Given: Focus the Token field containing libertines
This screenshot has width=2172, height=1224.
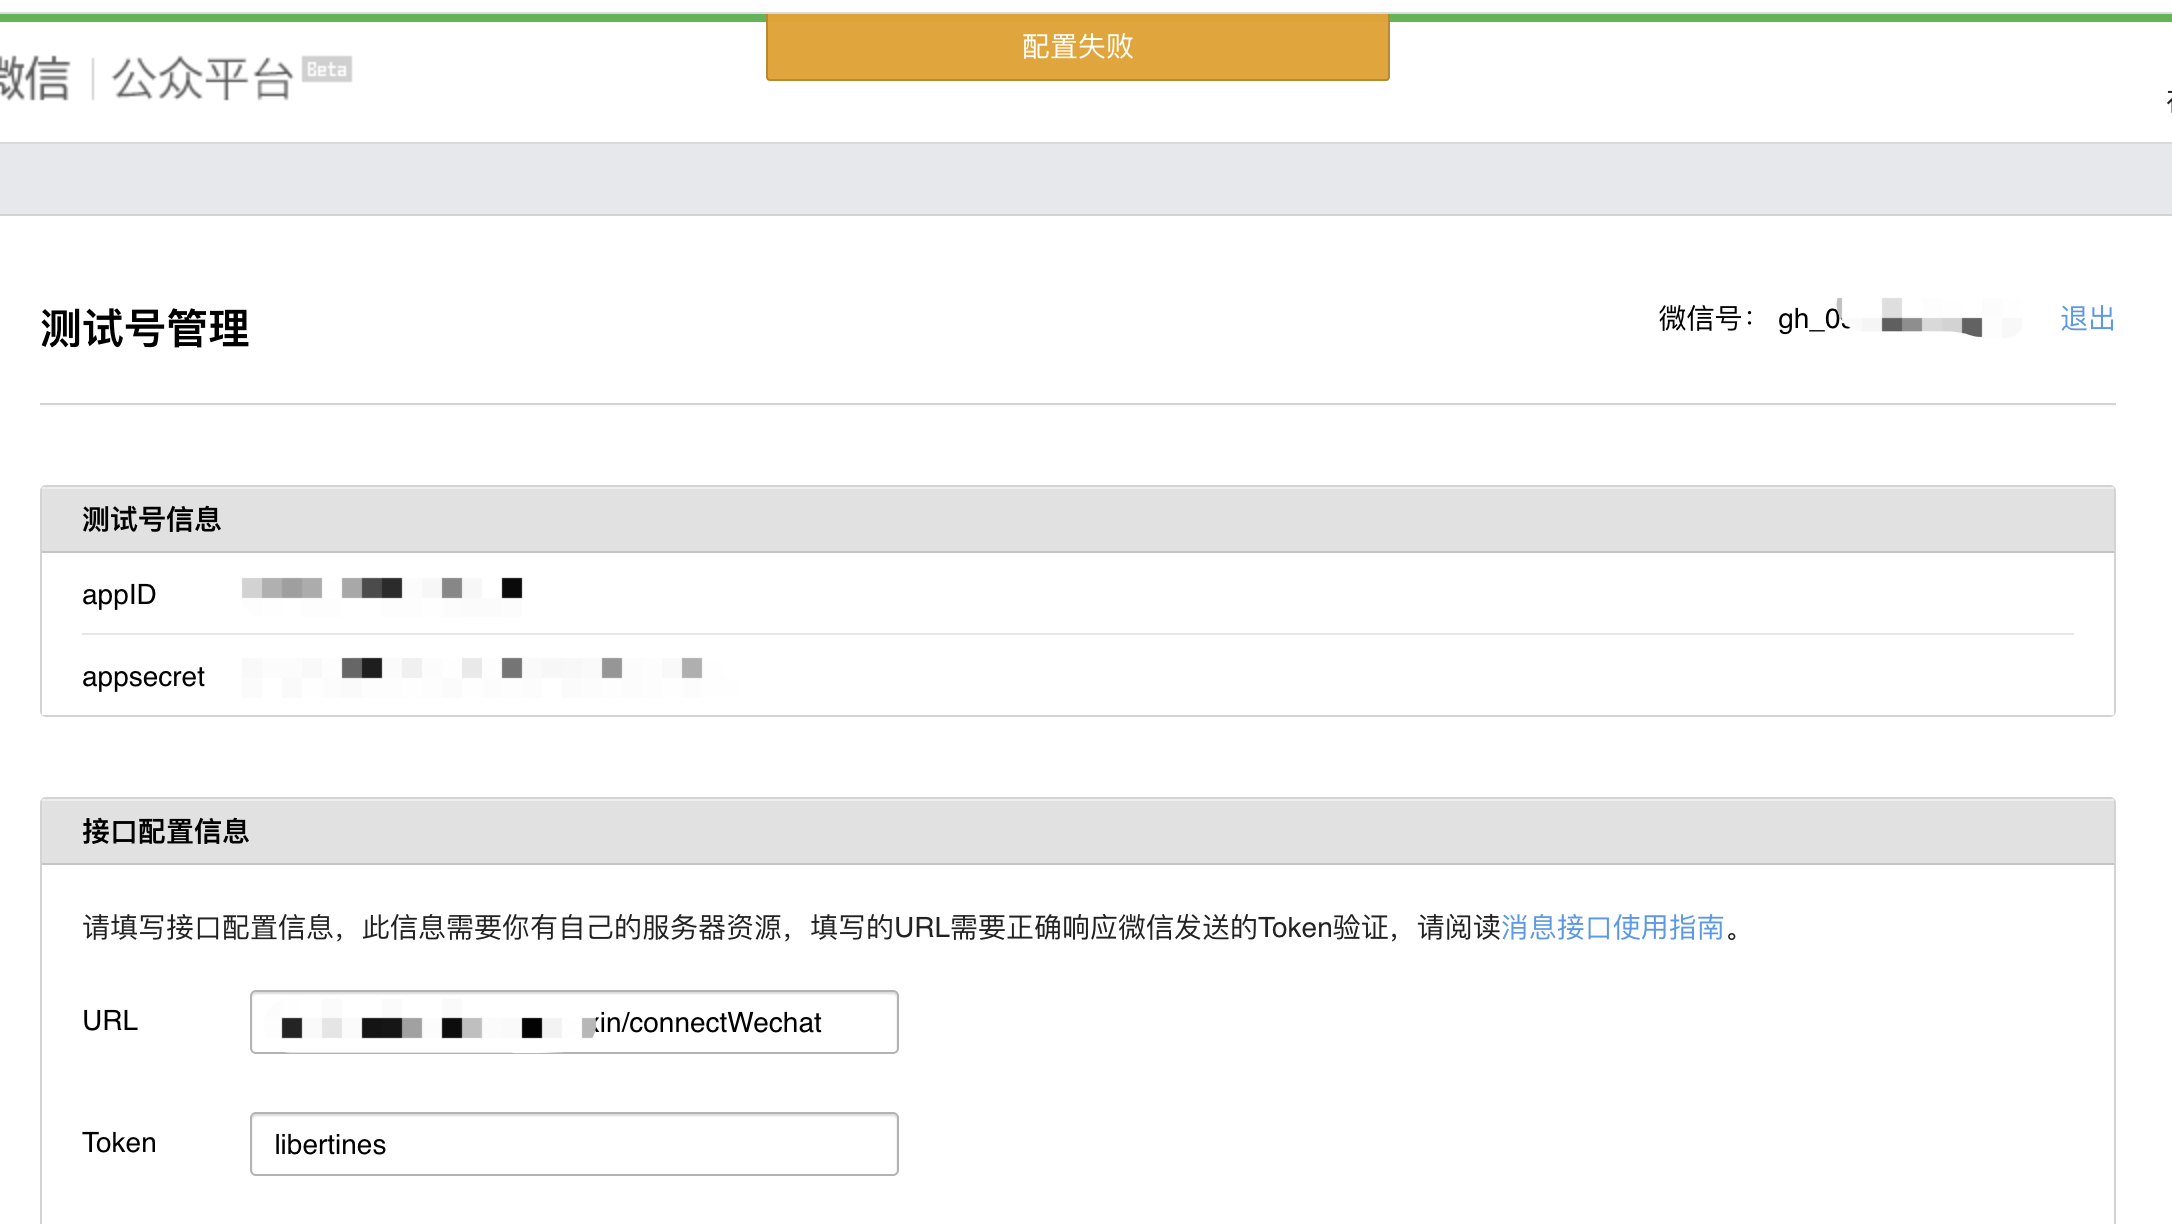Looking at the screenshot, I should (573, 1144).
